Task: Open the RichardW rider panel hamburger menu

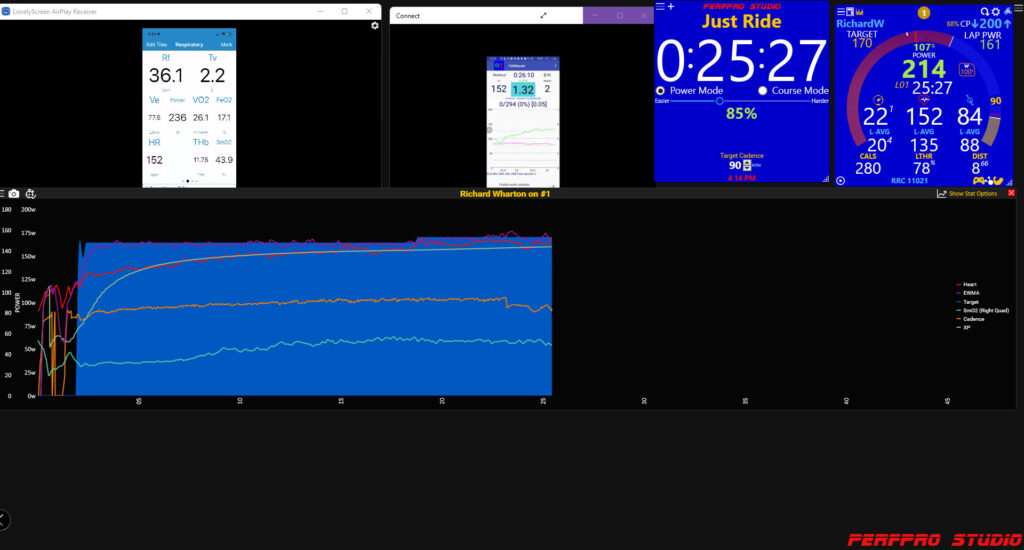Action: [x=840, y=12]
